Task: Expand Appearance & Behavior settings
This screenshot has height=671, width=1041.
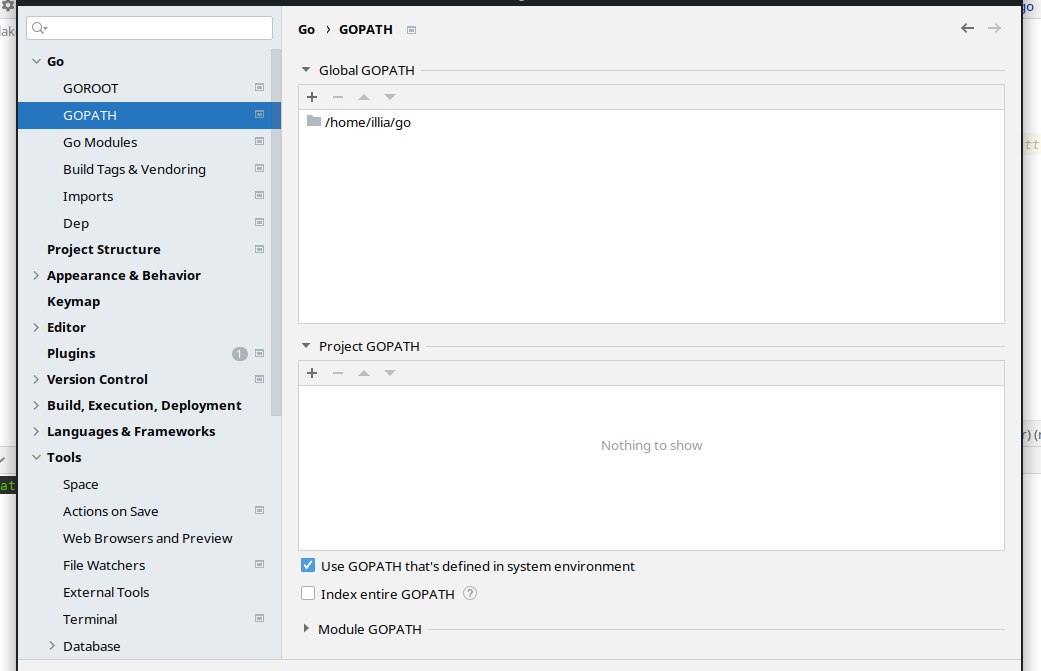Action: click(37, 275)
